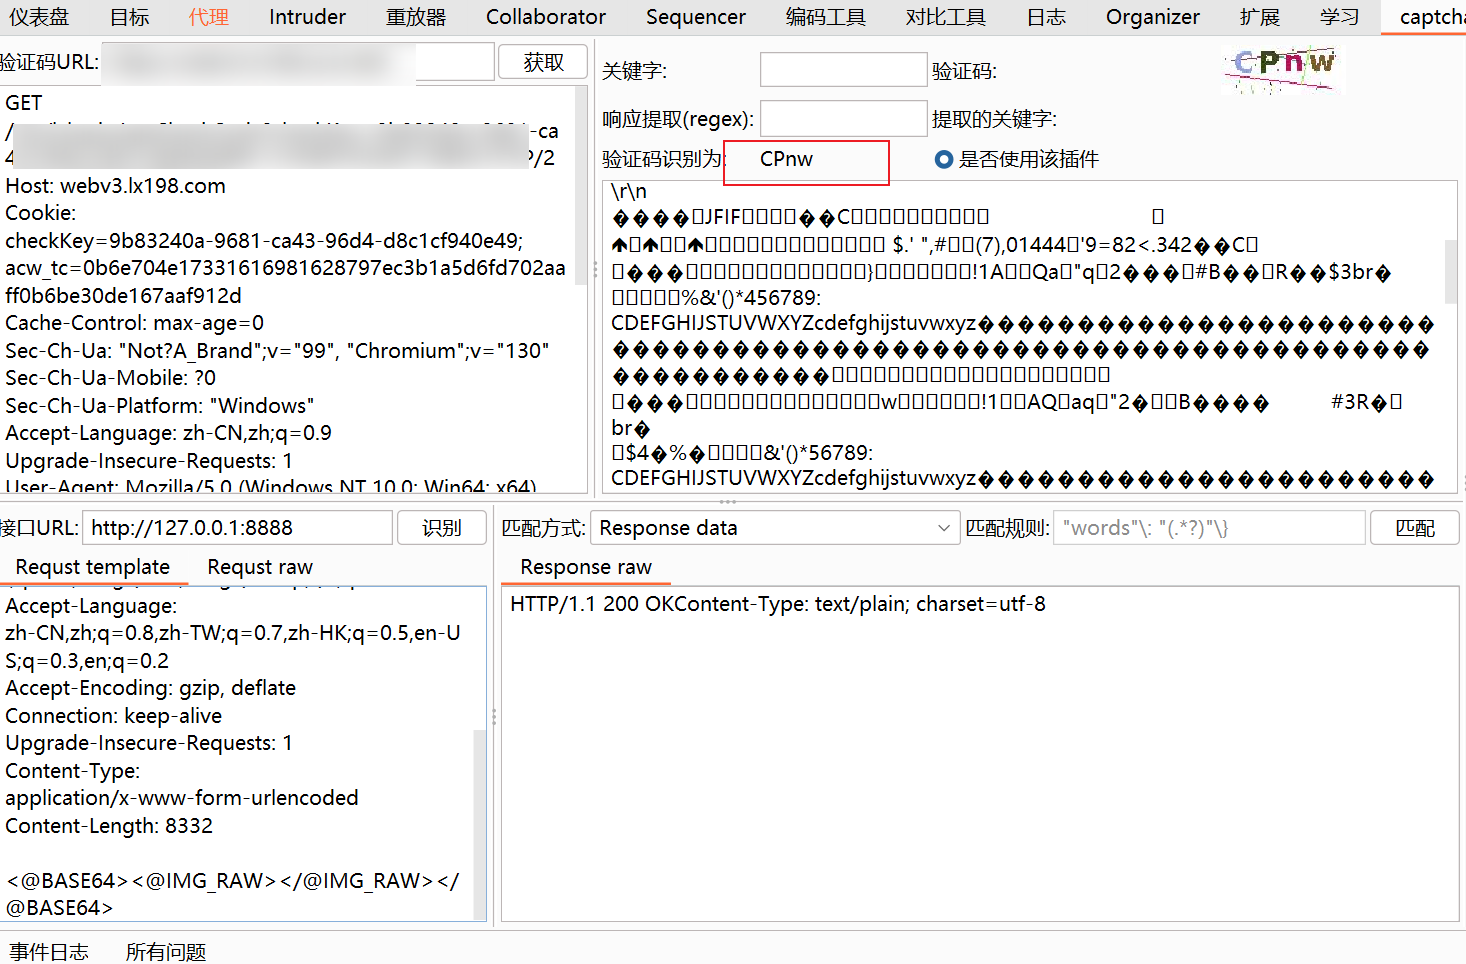
Task: Click the 获取 button to fetch captcha
Action: pyautogui.click(x=542, y=61)
